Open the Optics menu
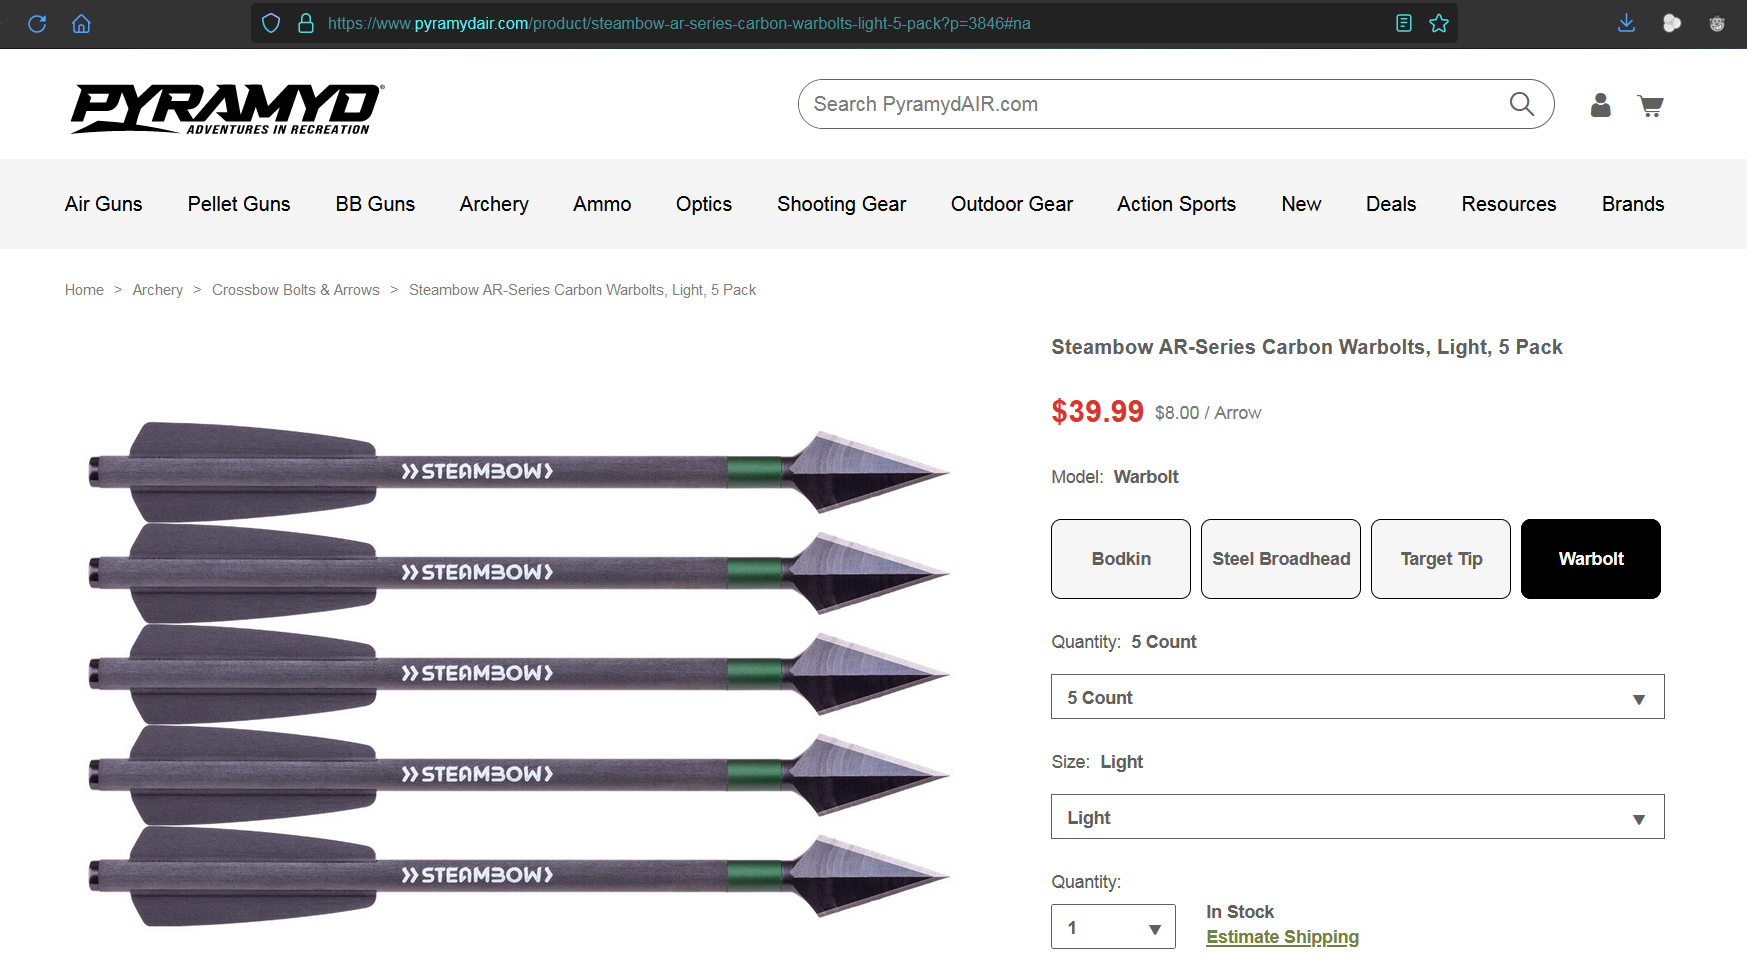 (704, 204)
